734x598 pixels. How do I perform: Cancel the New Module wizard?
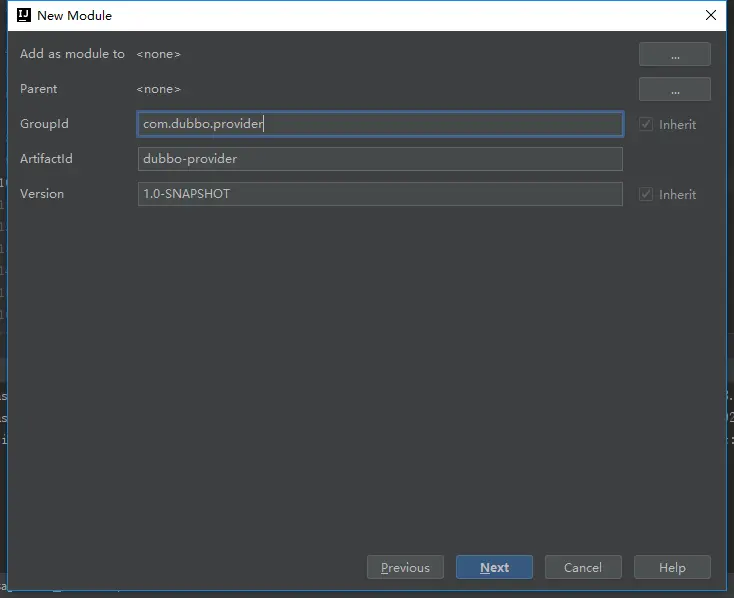click(583, 567)
